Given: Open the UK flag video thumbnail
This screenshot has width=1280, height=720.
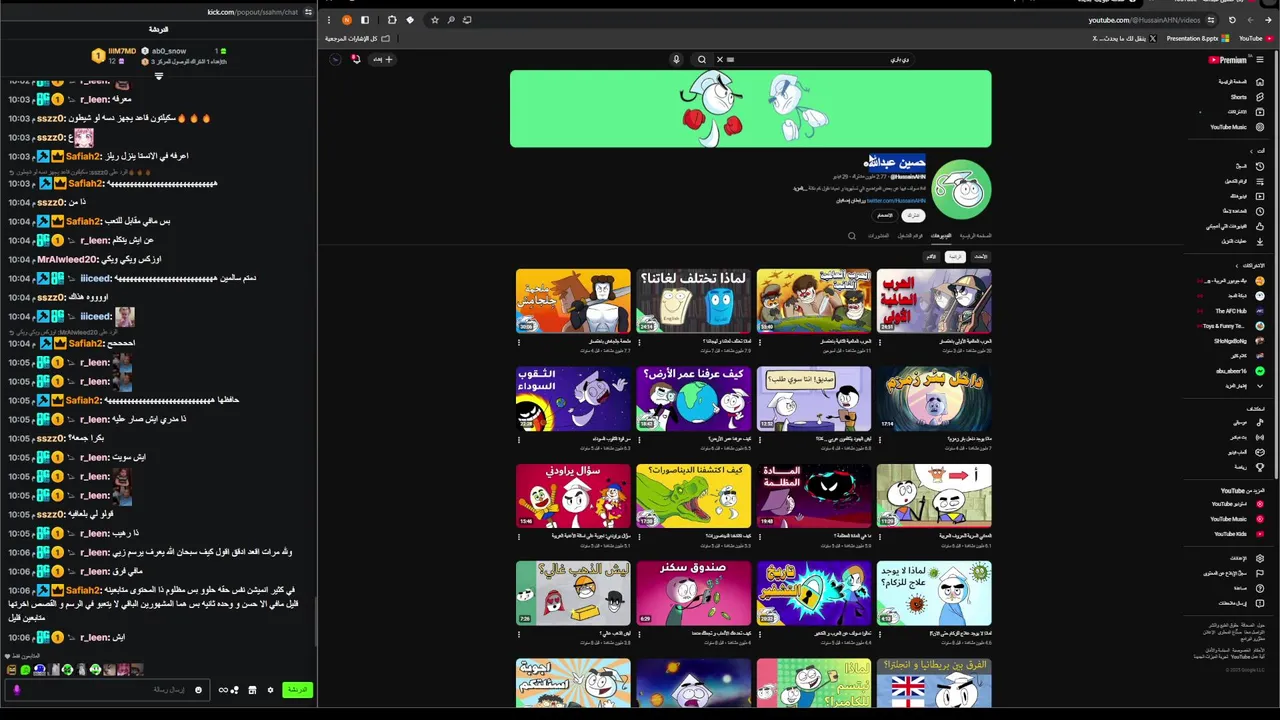Looking at the screenshot, I should pyautogui.click(x=934, y=683).
